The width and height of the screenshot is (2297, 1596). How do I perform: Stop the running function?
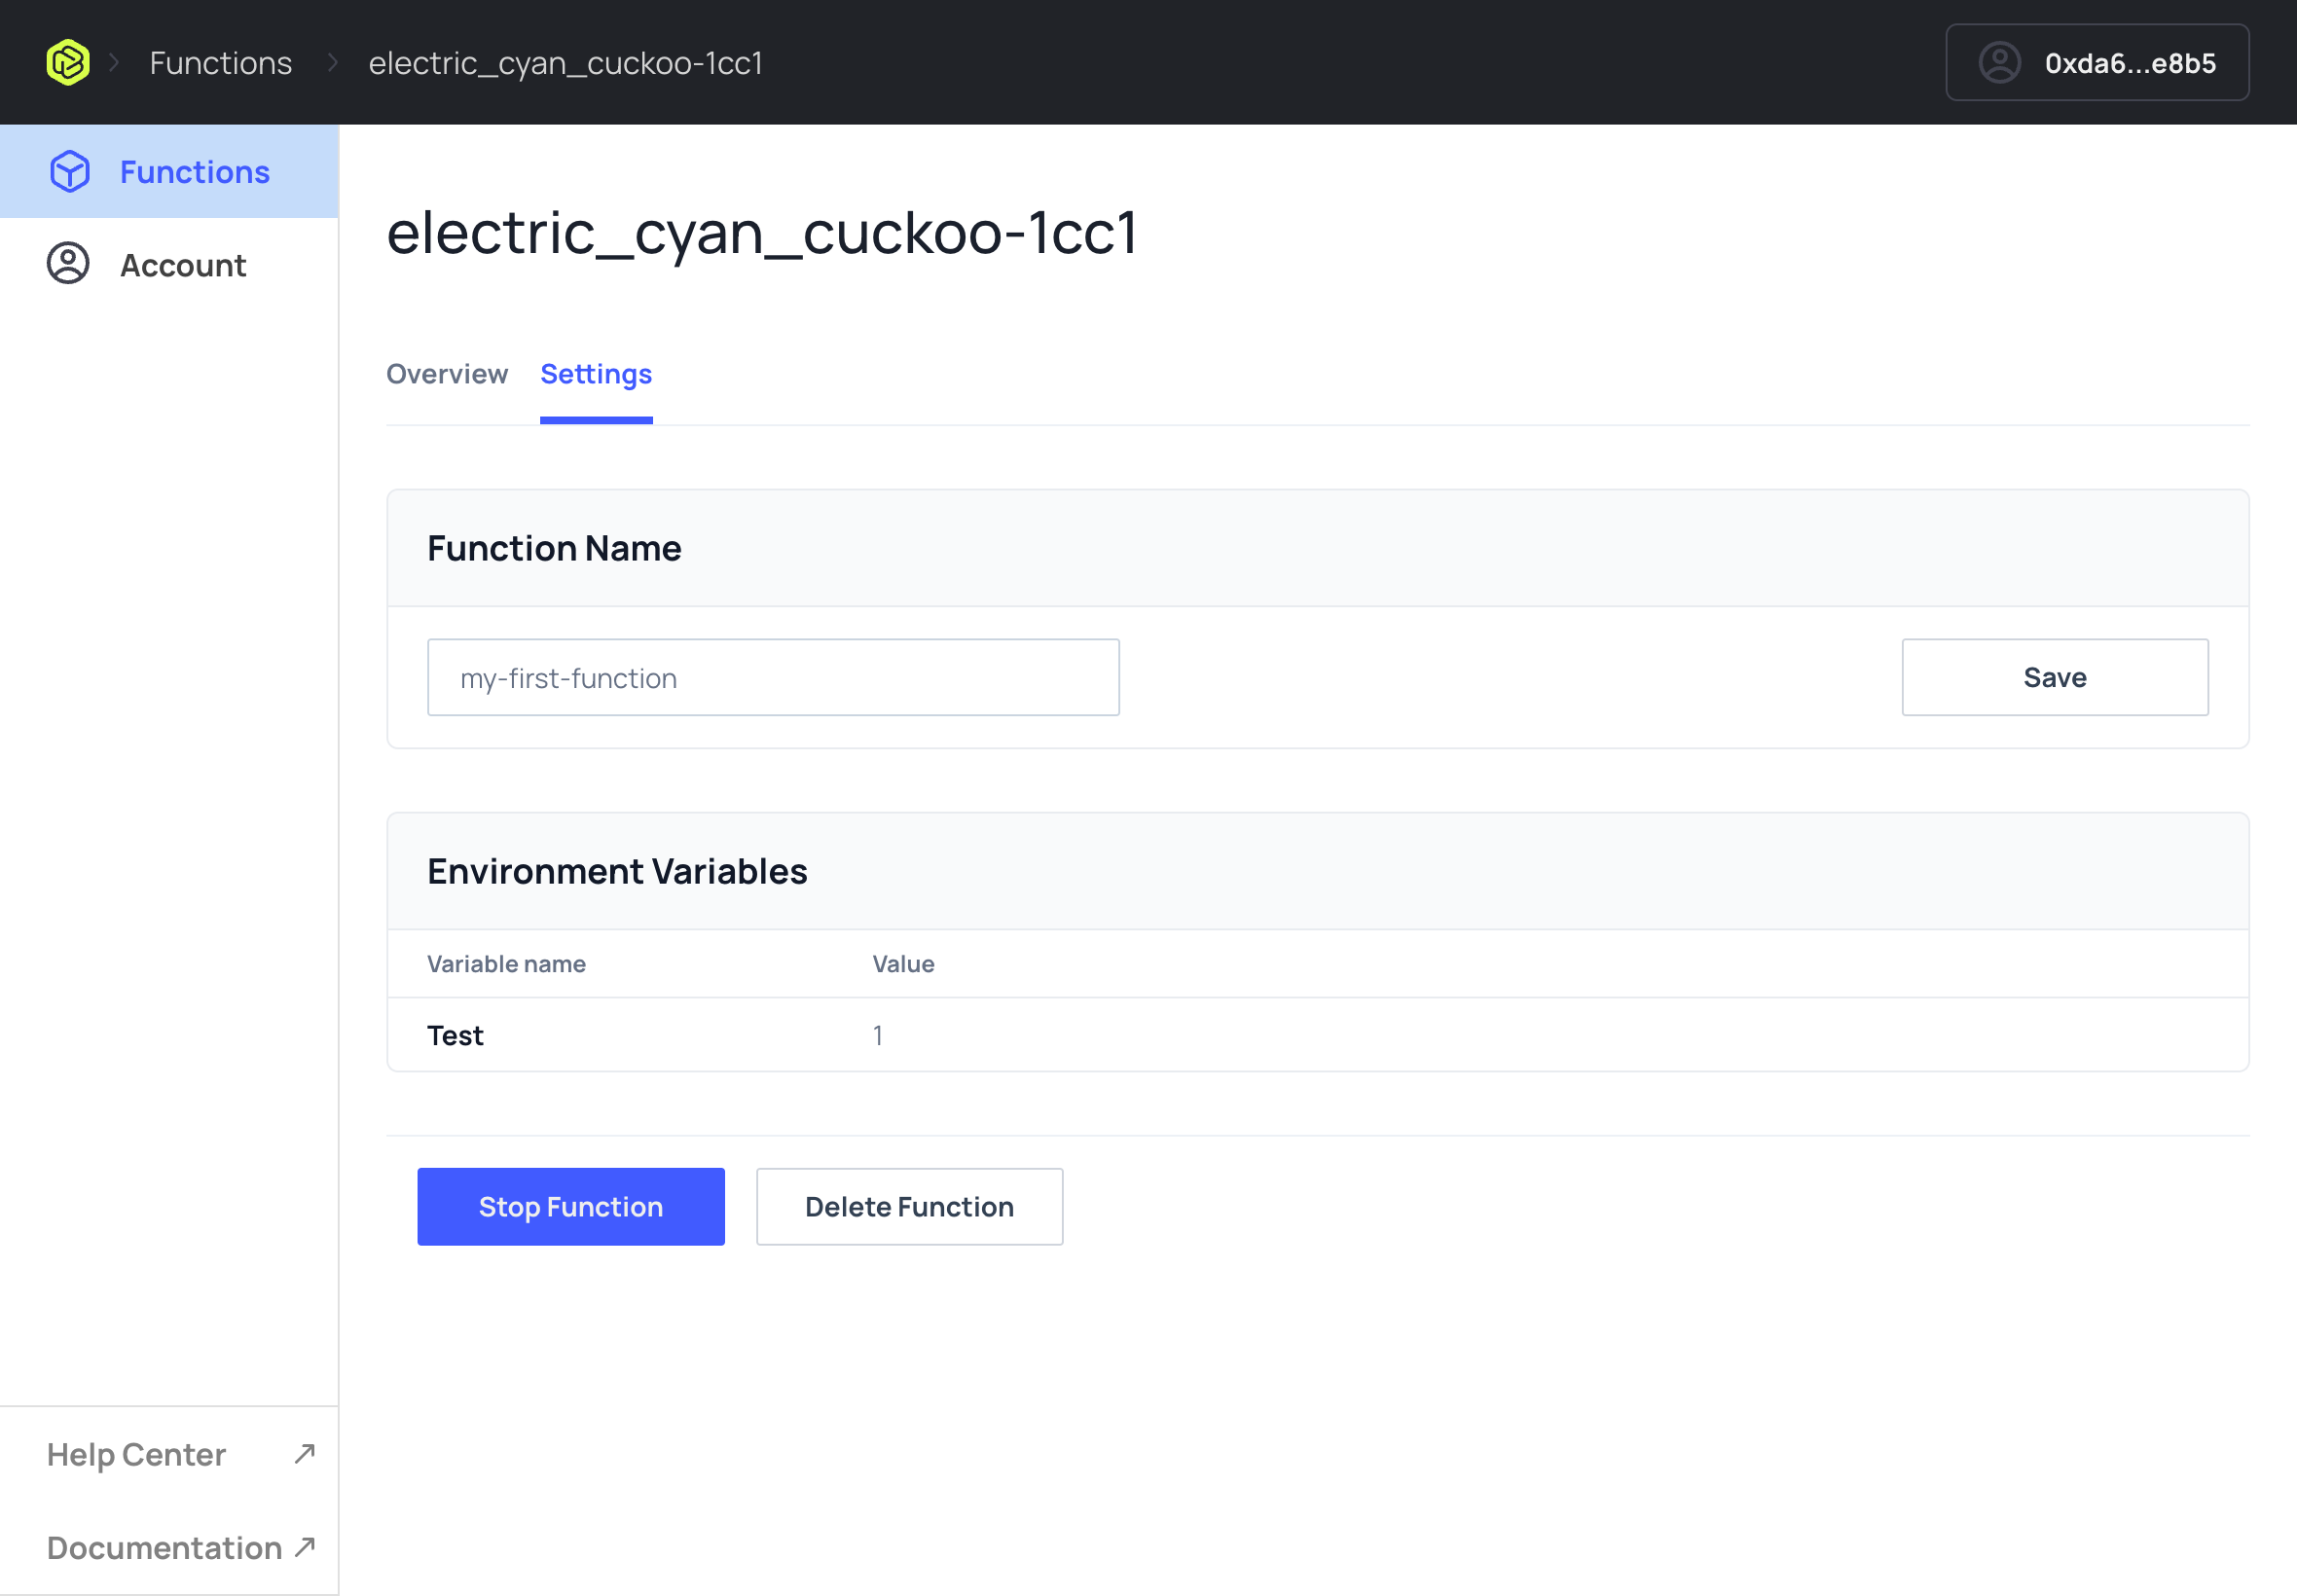[x=570, y=1206]
